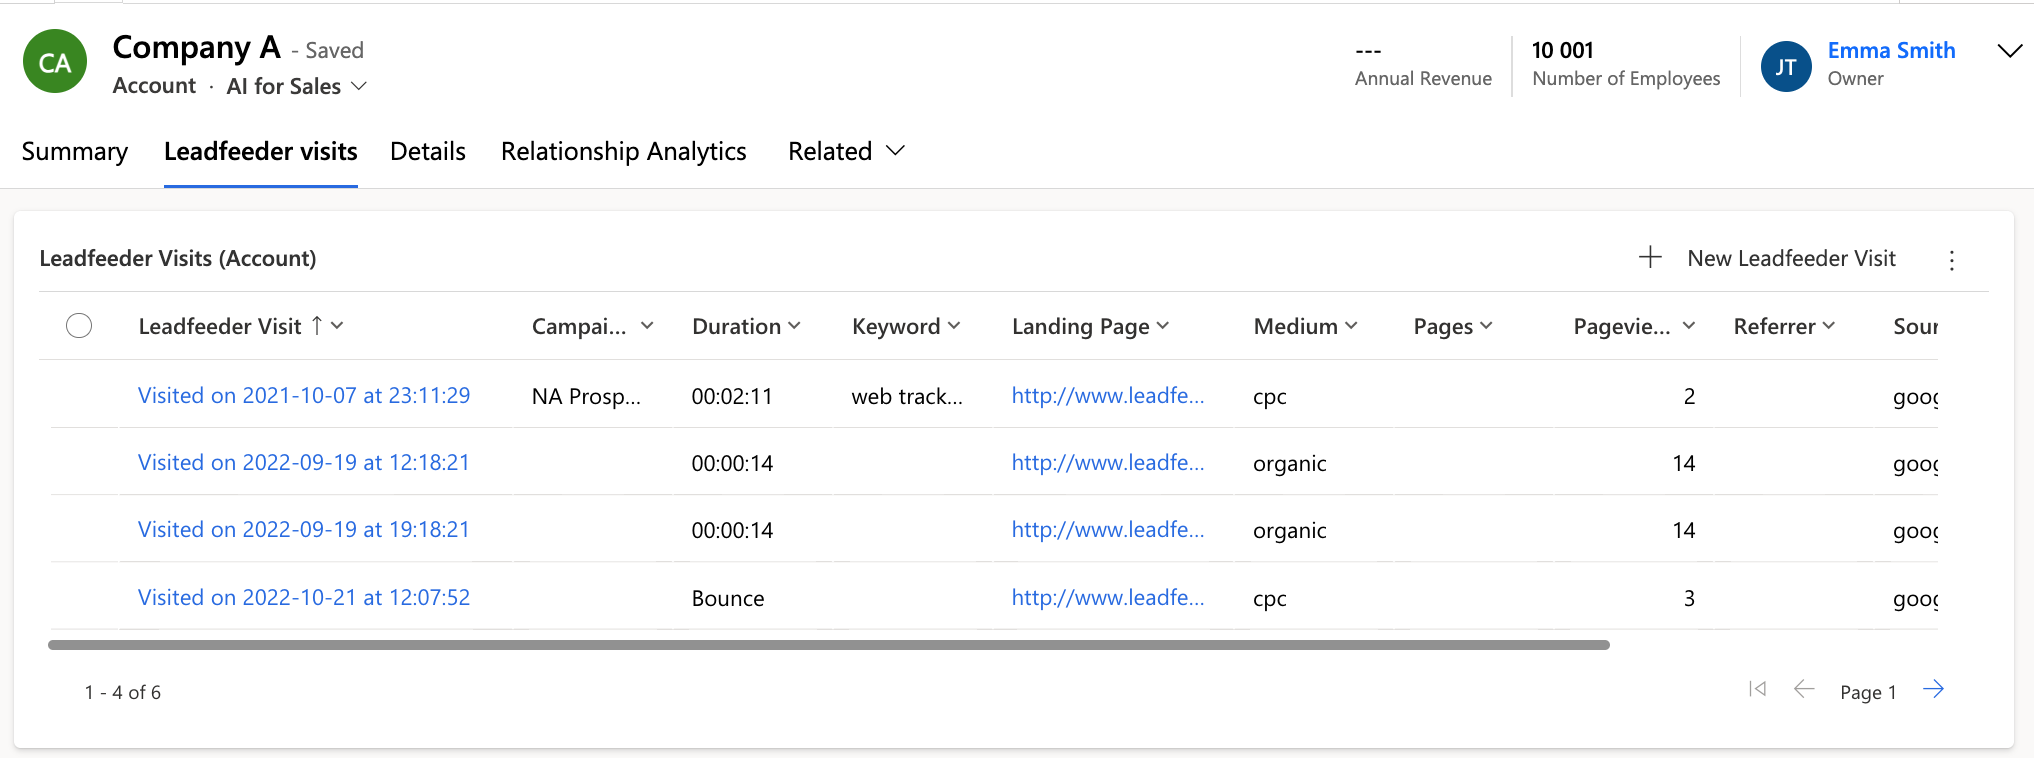Click the 1 - 4 of 6 record count

coord(123,692)
